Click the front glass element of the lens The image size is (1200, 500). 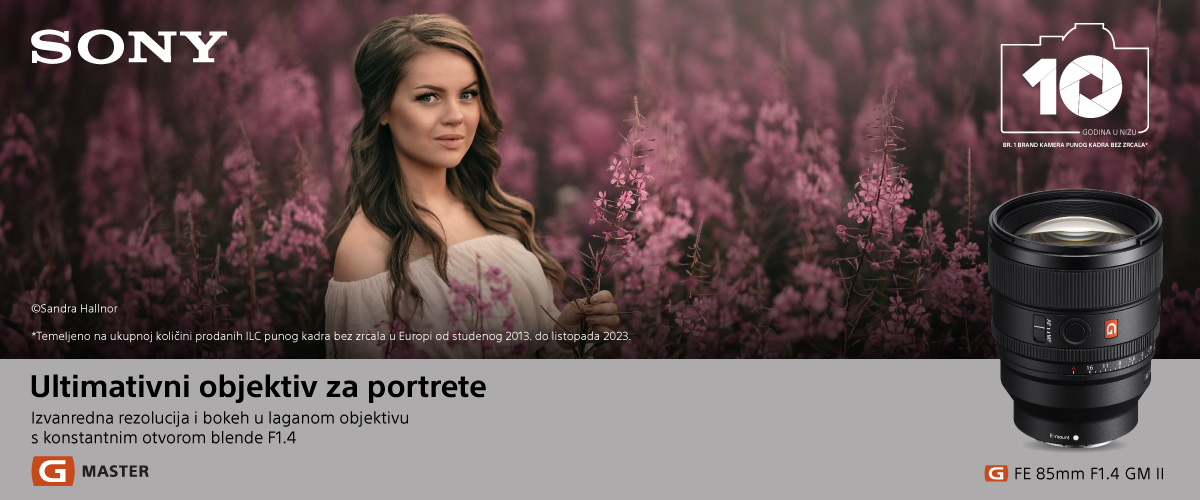tap(1074, 233)
